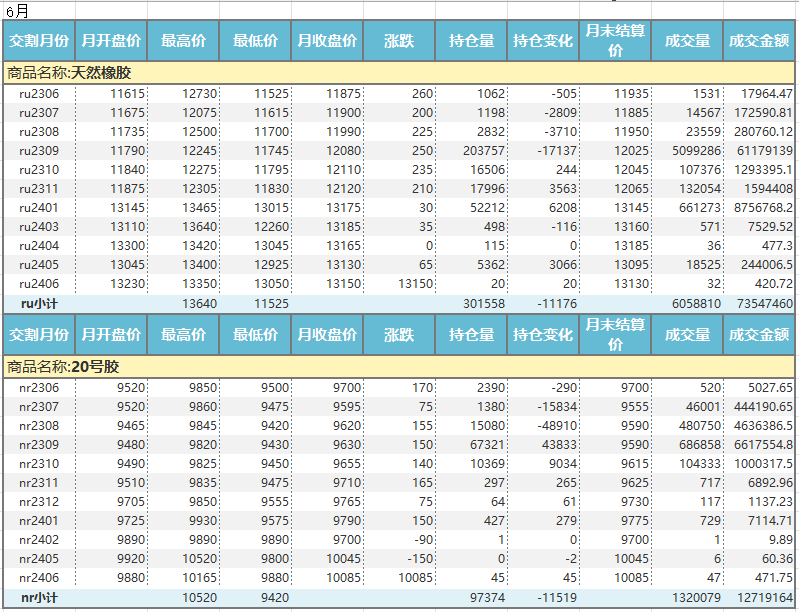Click the nr2312 contract cell

(39, 502)
